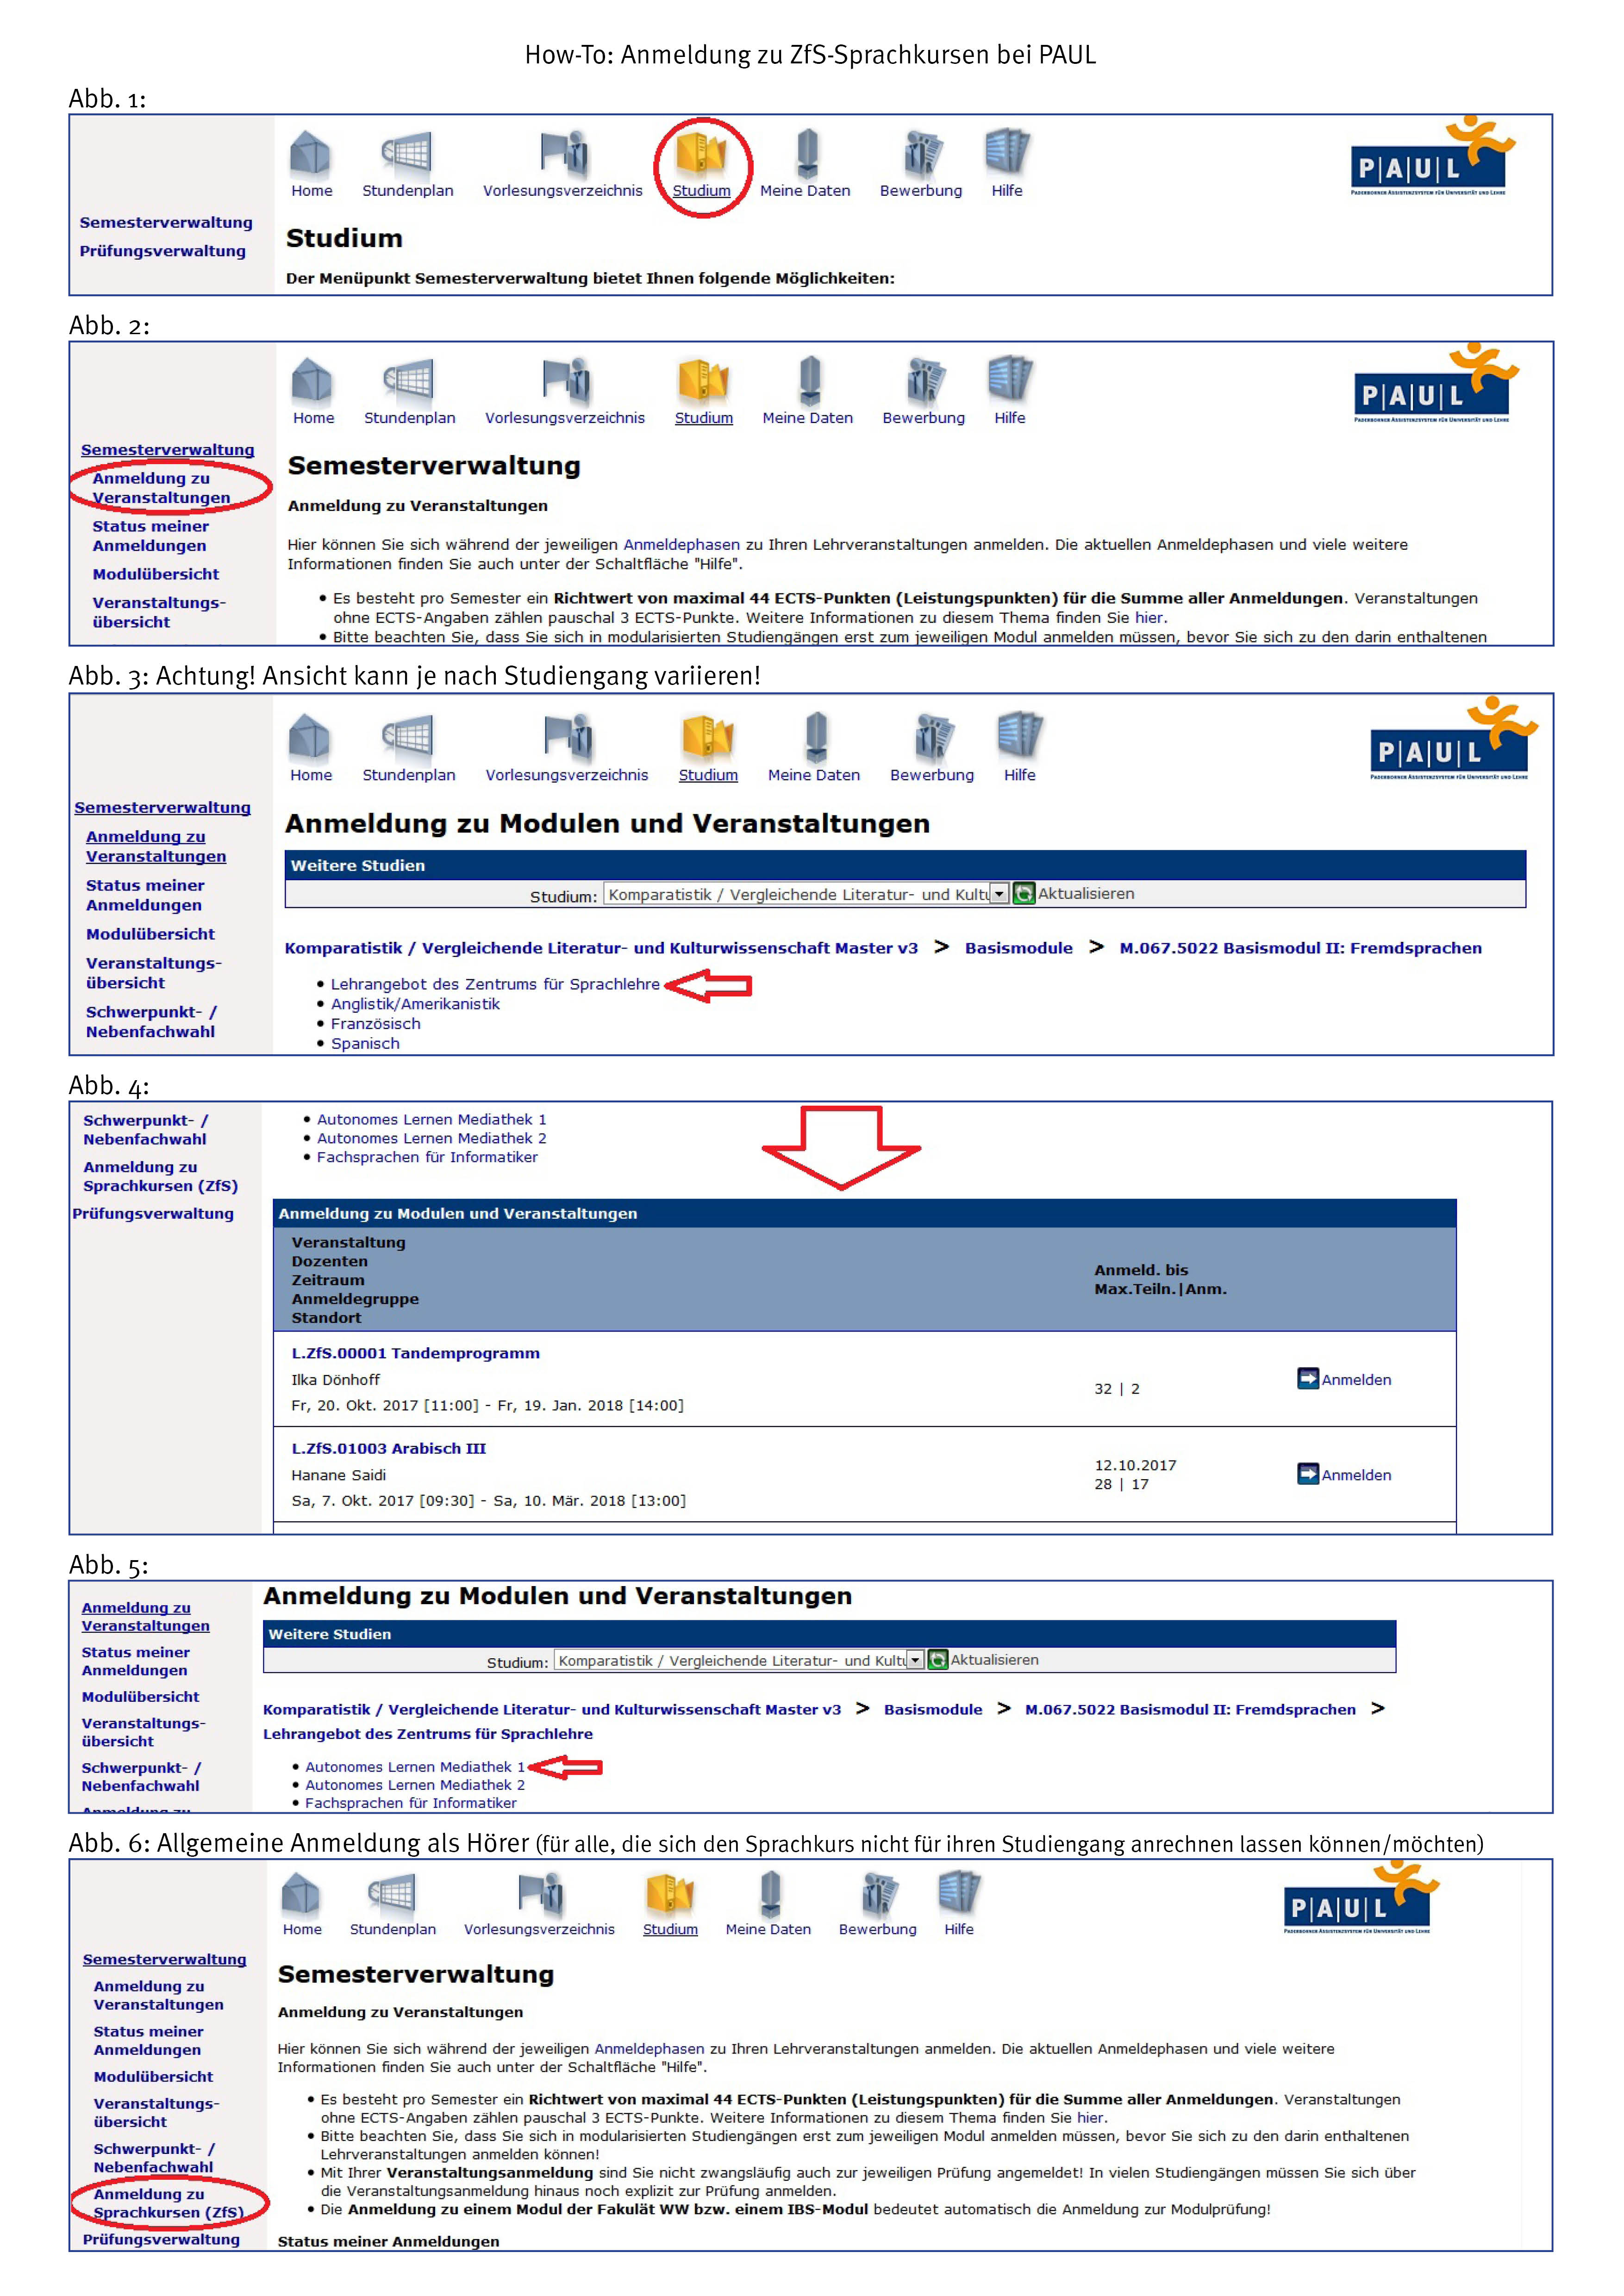The width and height of the screenshot is (1624, 2296).
Task: Click the Basismodule breadcrumb in Abb. 3
Action: [1018, 948]
